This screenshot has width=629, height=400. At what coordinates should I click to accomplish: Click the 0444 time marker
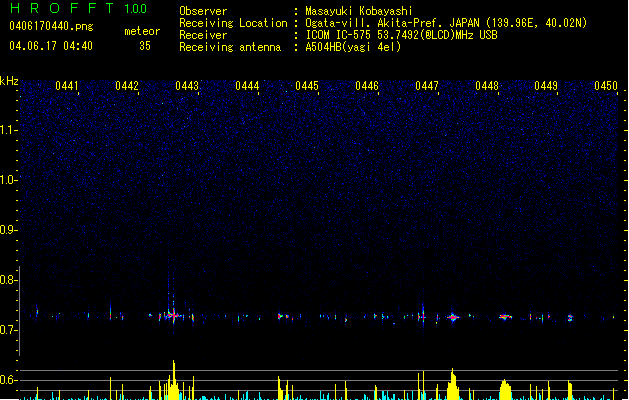tap(247, 86)
